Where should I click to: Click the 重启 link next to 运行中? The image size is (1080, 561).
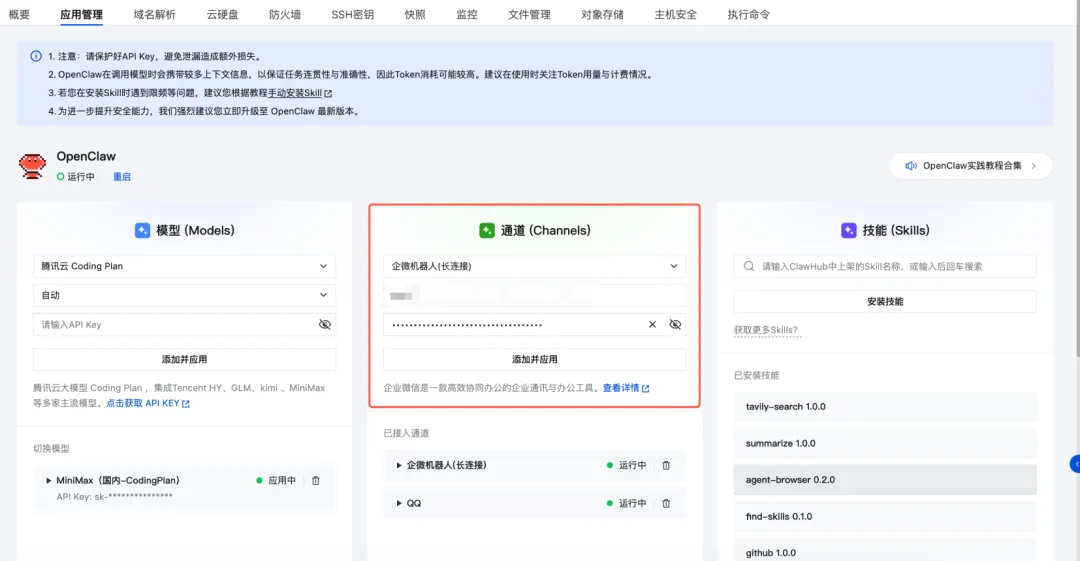point(122,177)
